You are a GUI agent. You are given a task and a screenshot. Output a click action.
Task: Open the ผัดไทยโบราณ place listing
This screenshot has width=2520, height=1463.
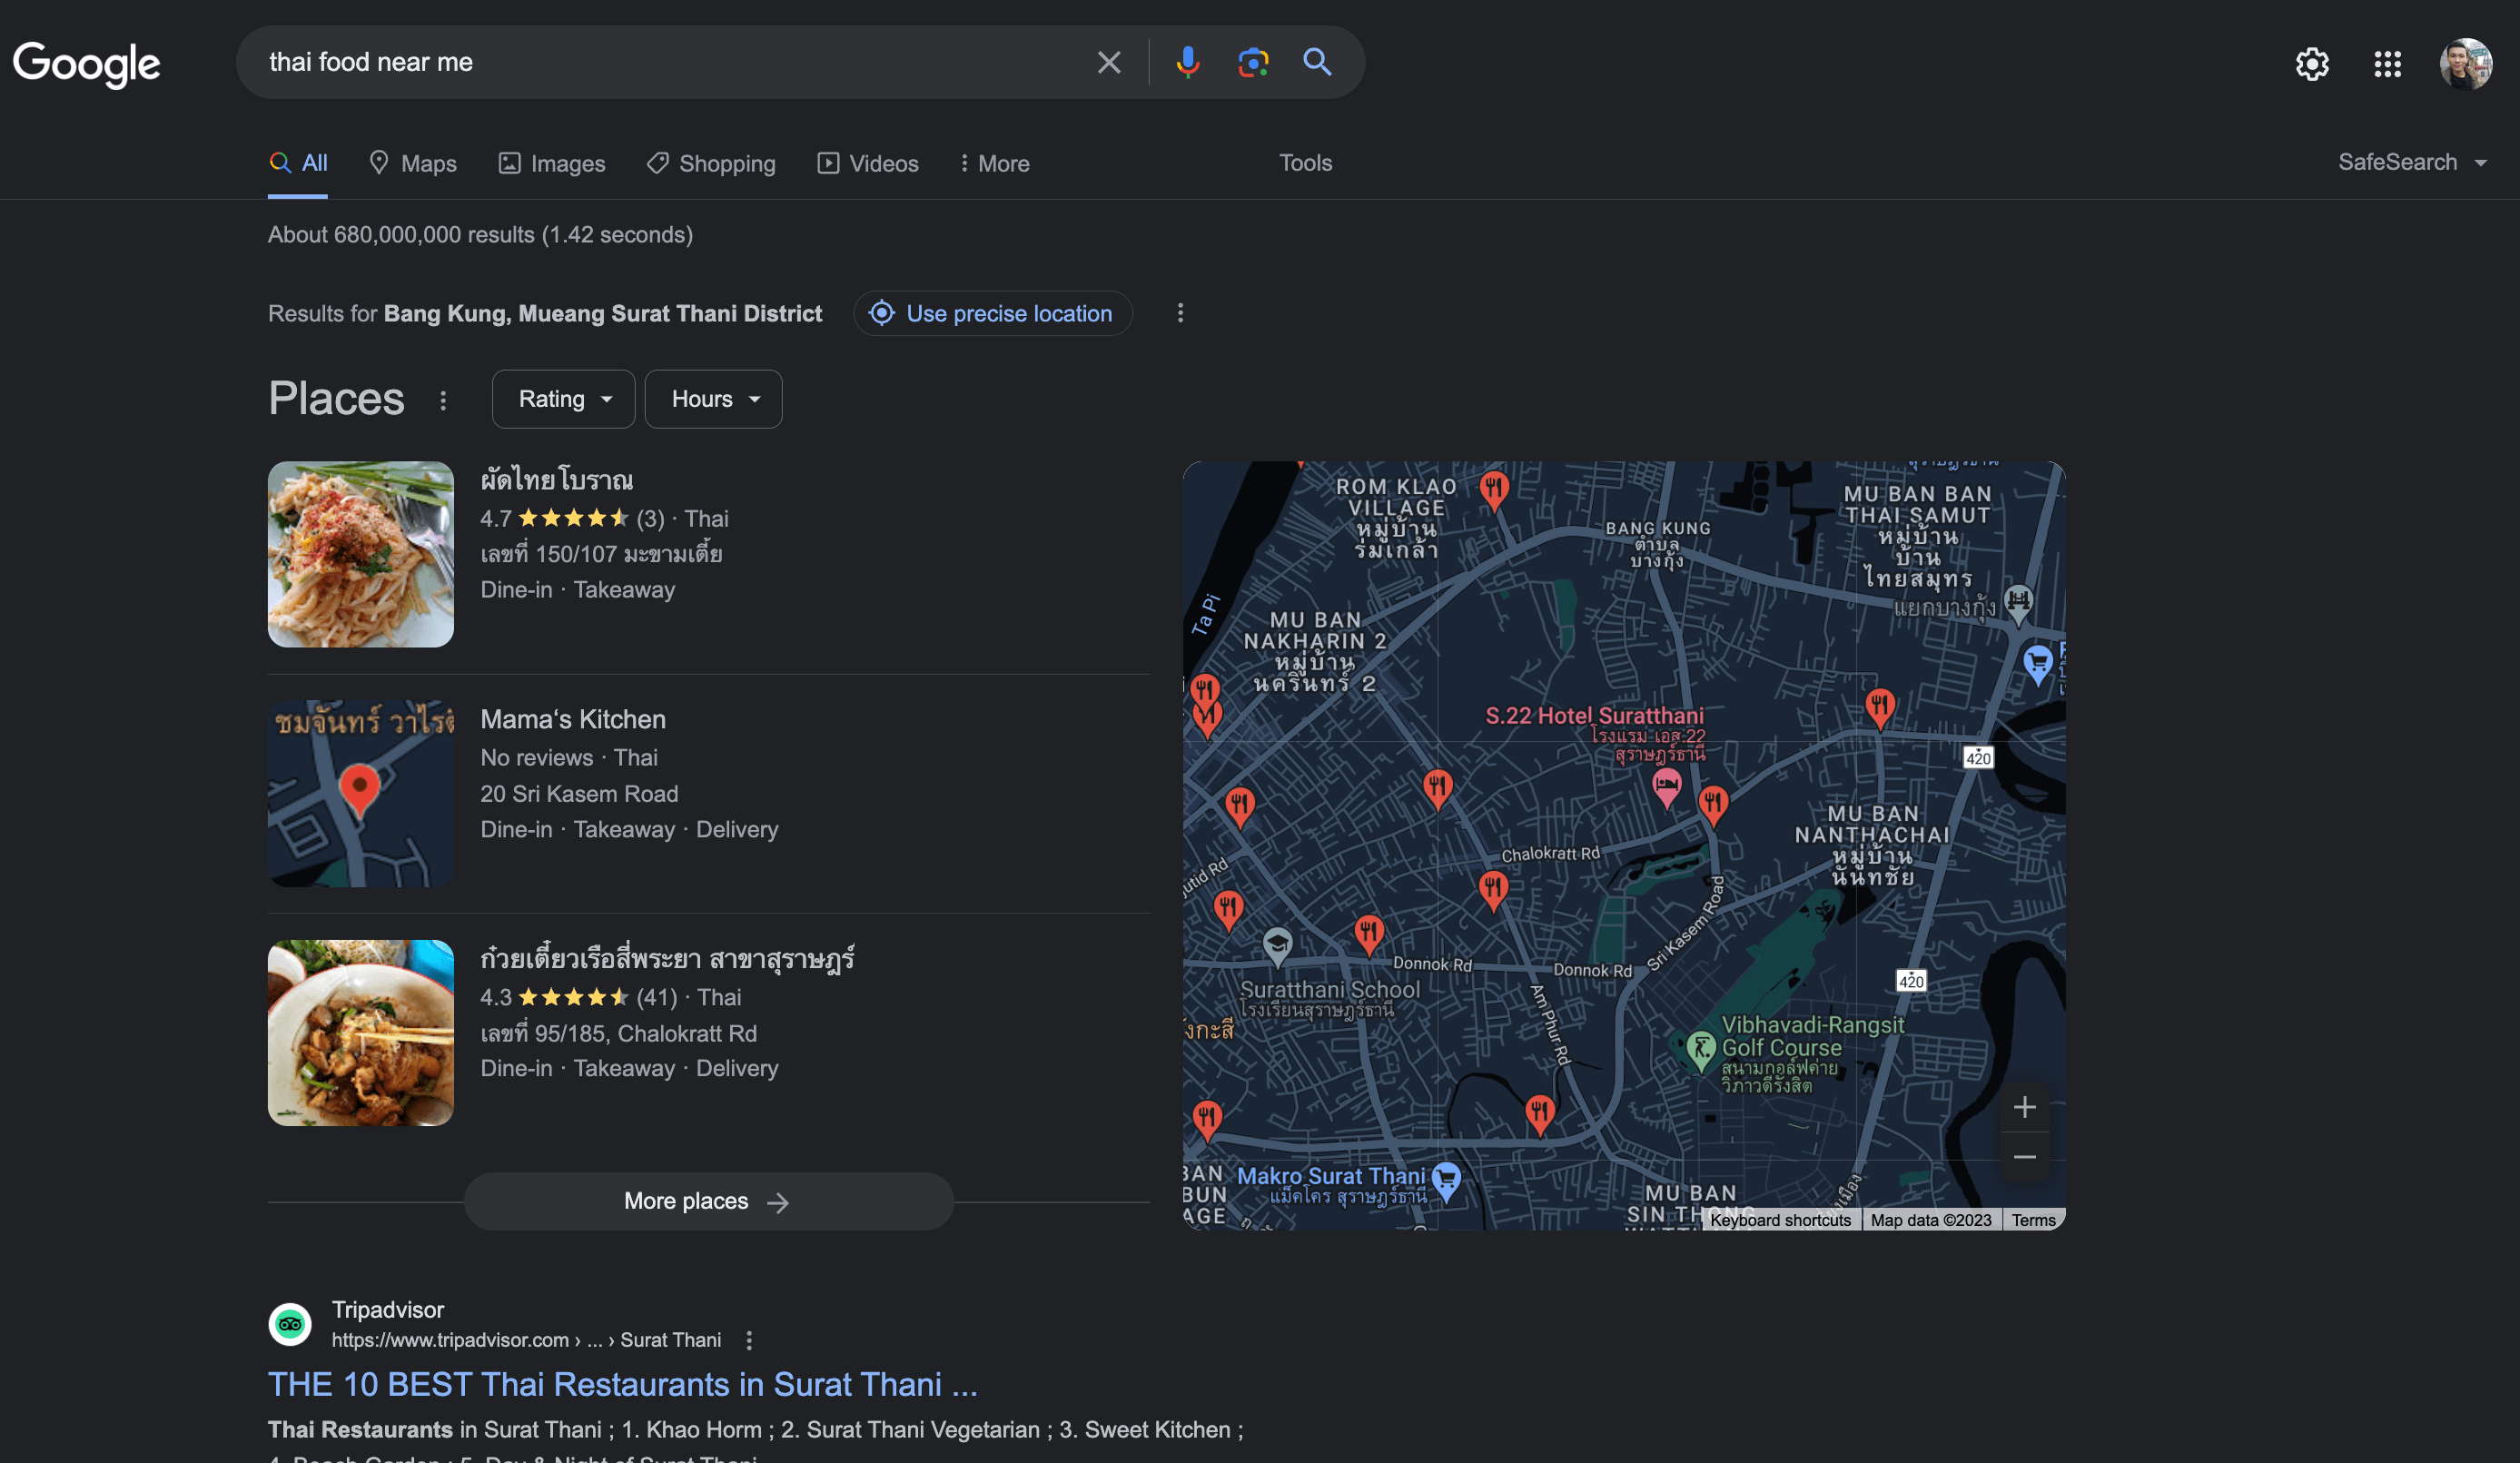(x=556, y=480)
